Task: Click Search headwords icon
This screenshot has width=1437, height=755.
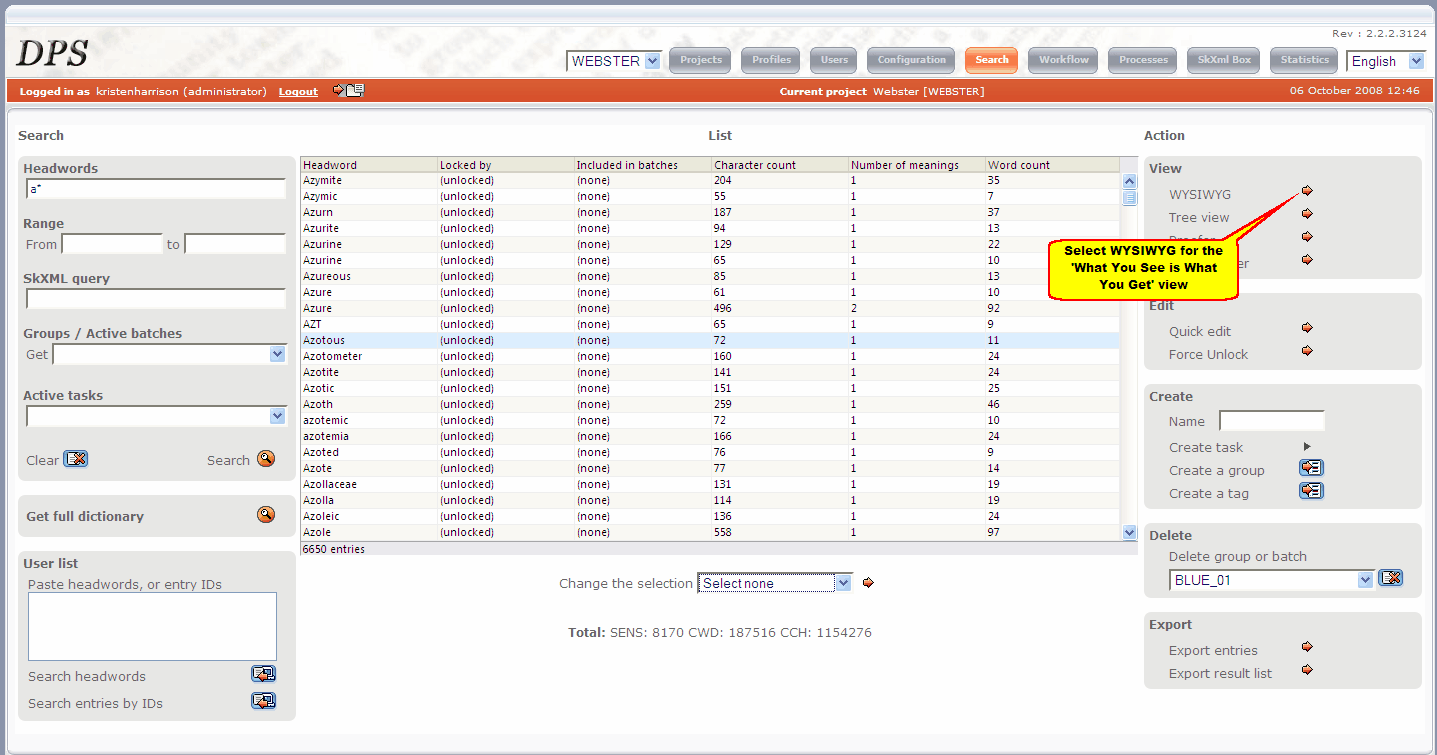Action: click(x=263, y=675)
